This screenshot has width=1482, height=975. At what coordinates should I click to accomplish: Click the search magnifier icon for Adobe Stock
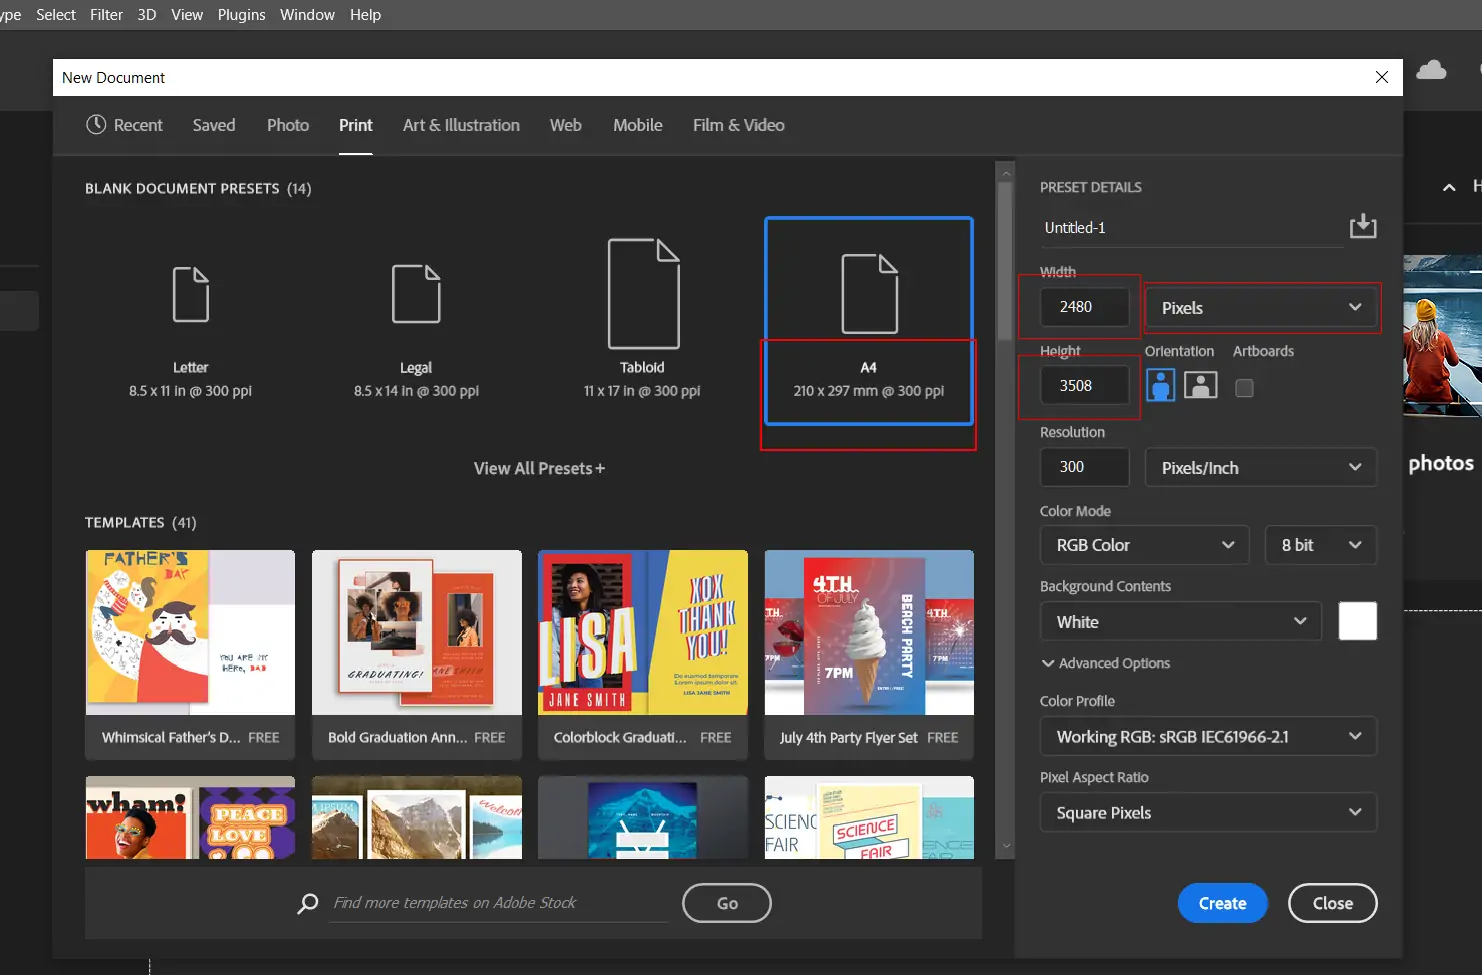[x=308, y=903]
